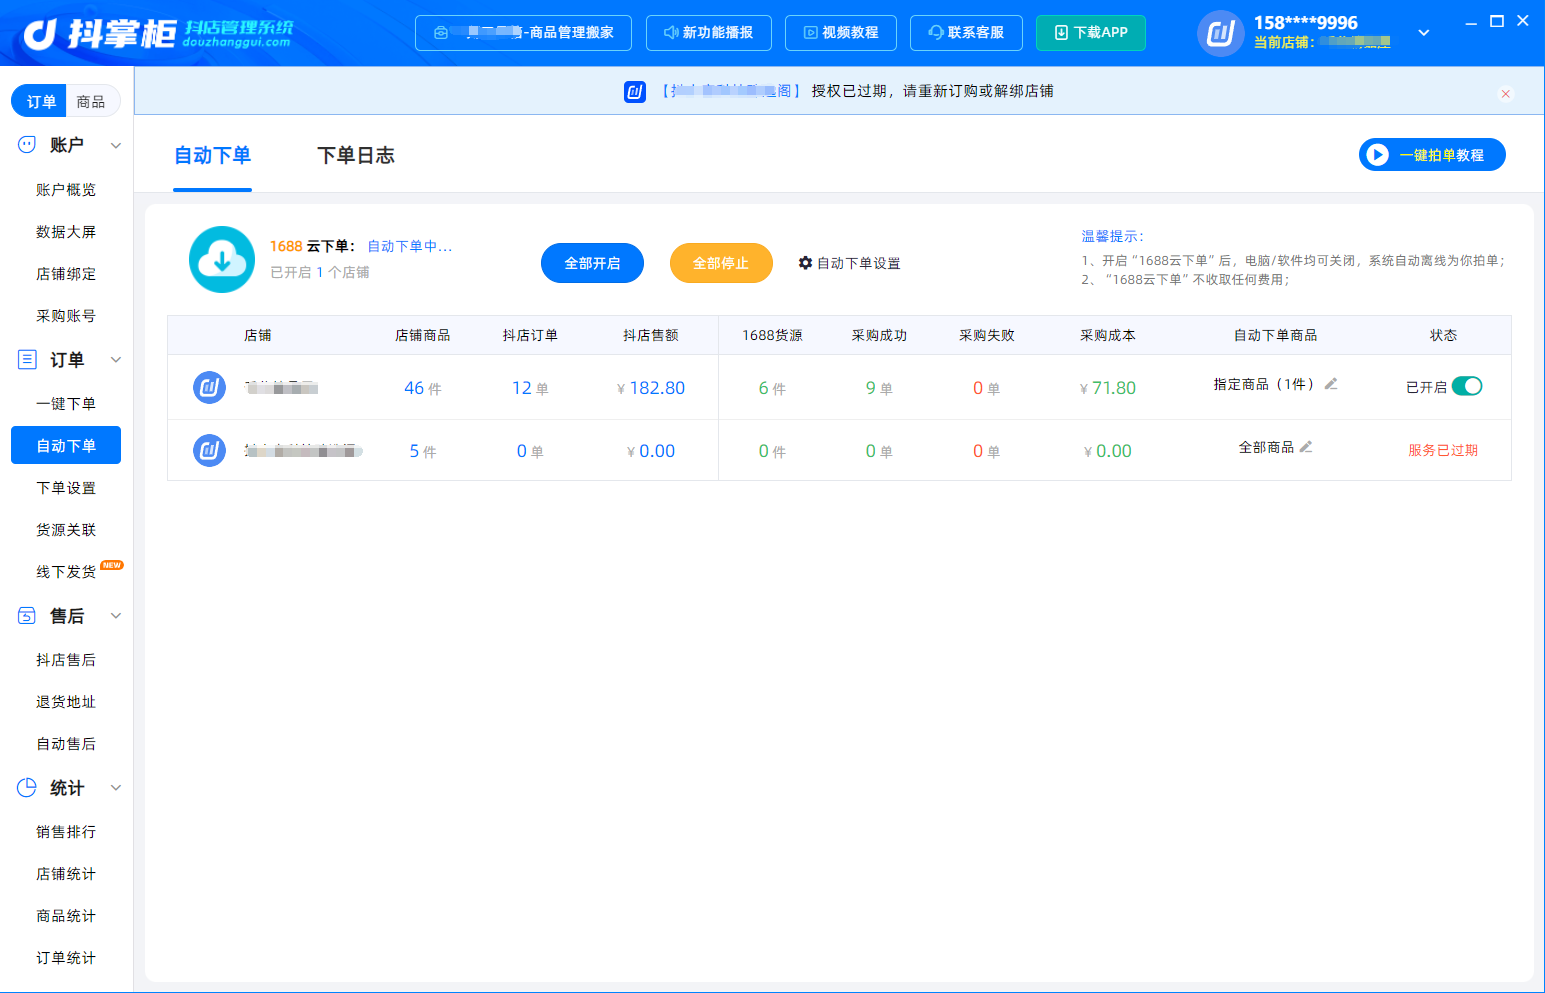
Task: Open 订单统计 in the sidebar
Action: click(66, 958)
